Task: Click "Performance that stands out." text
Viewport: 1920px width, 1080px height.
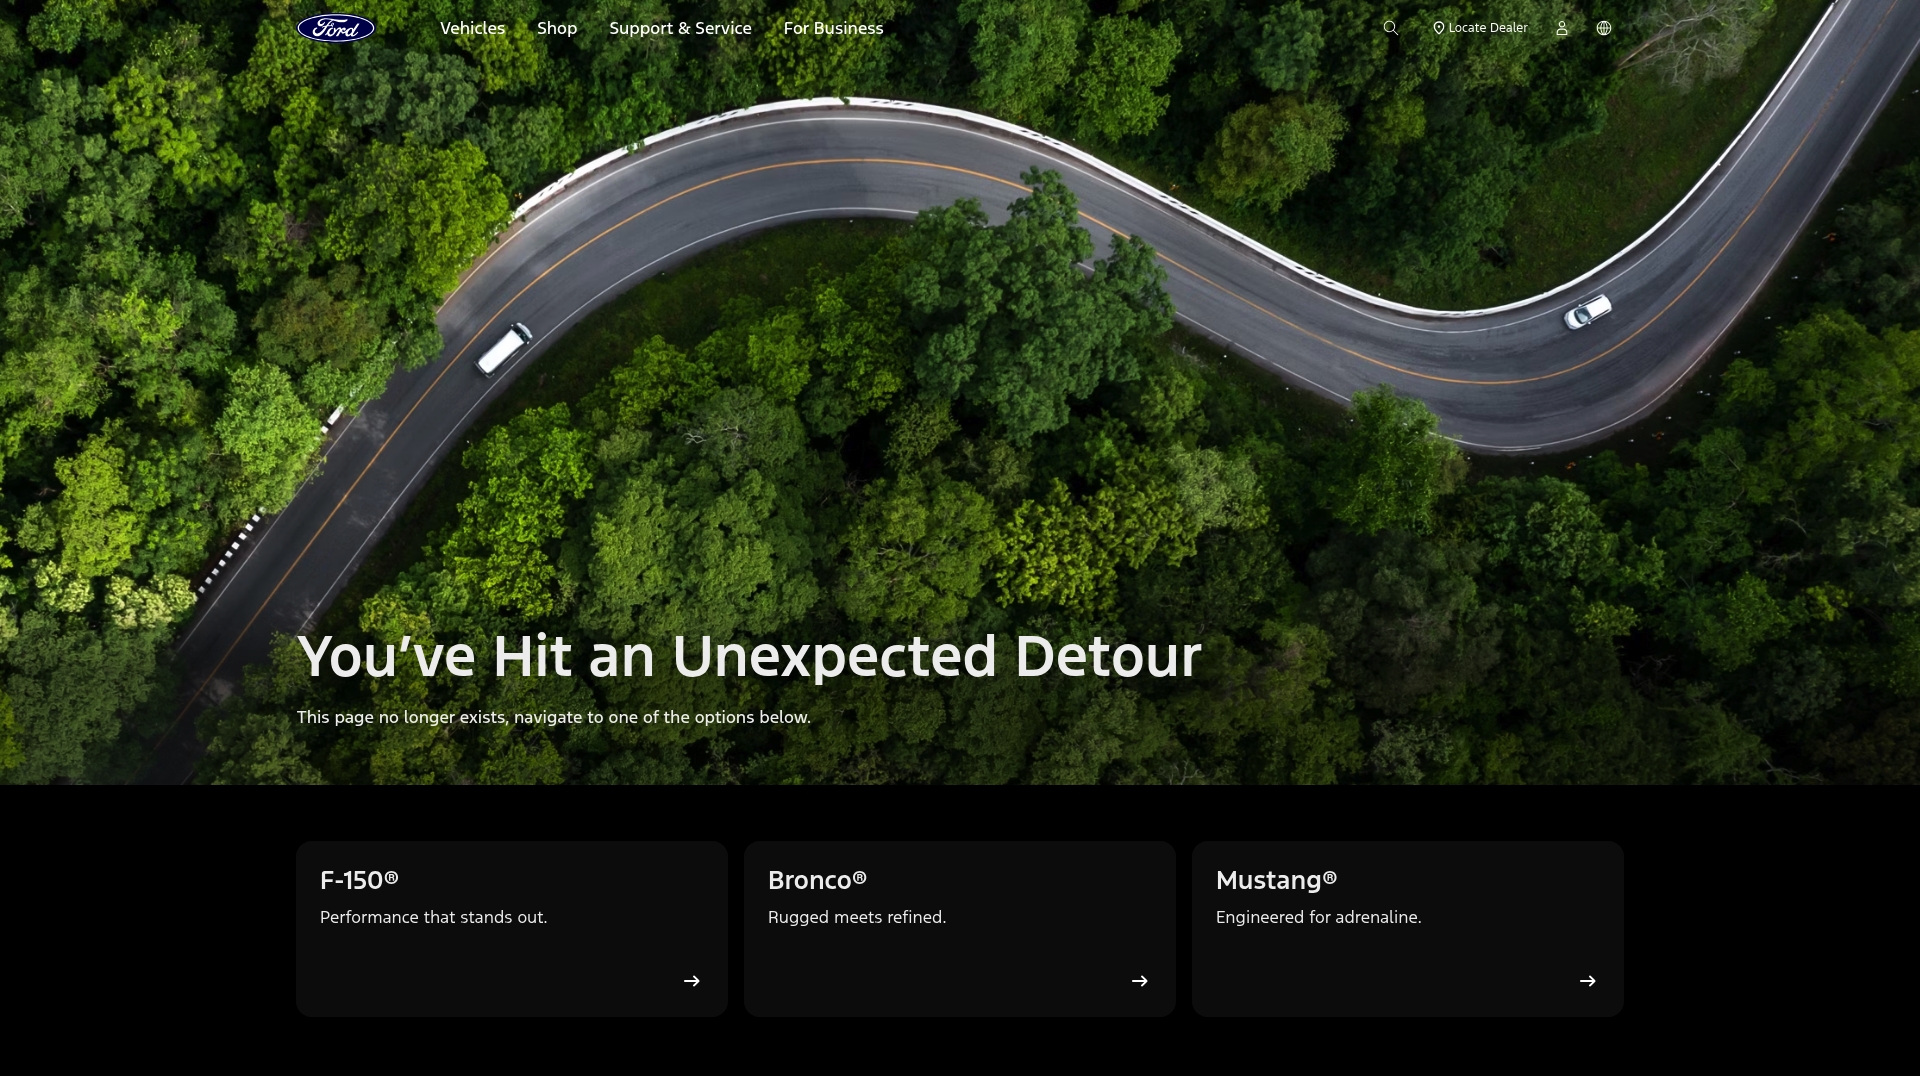Action: (x=434, y=917)
